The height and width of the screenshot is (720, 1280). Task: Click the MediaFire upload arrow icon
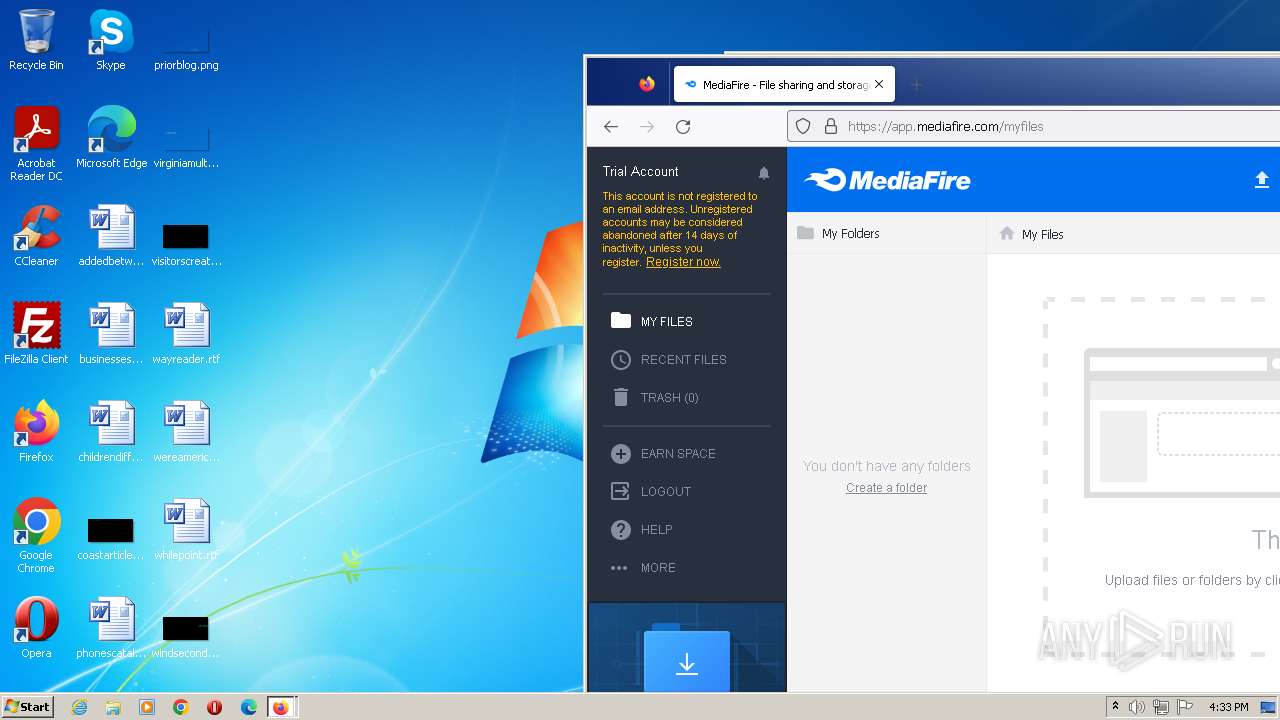pyautogui.click(x=1262, y=180)
